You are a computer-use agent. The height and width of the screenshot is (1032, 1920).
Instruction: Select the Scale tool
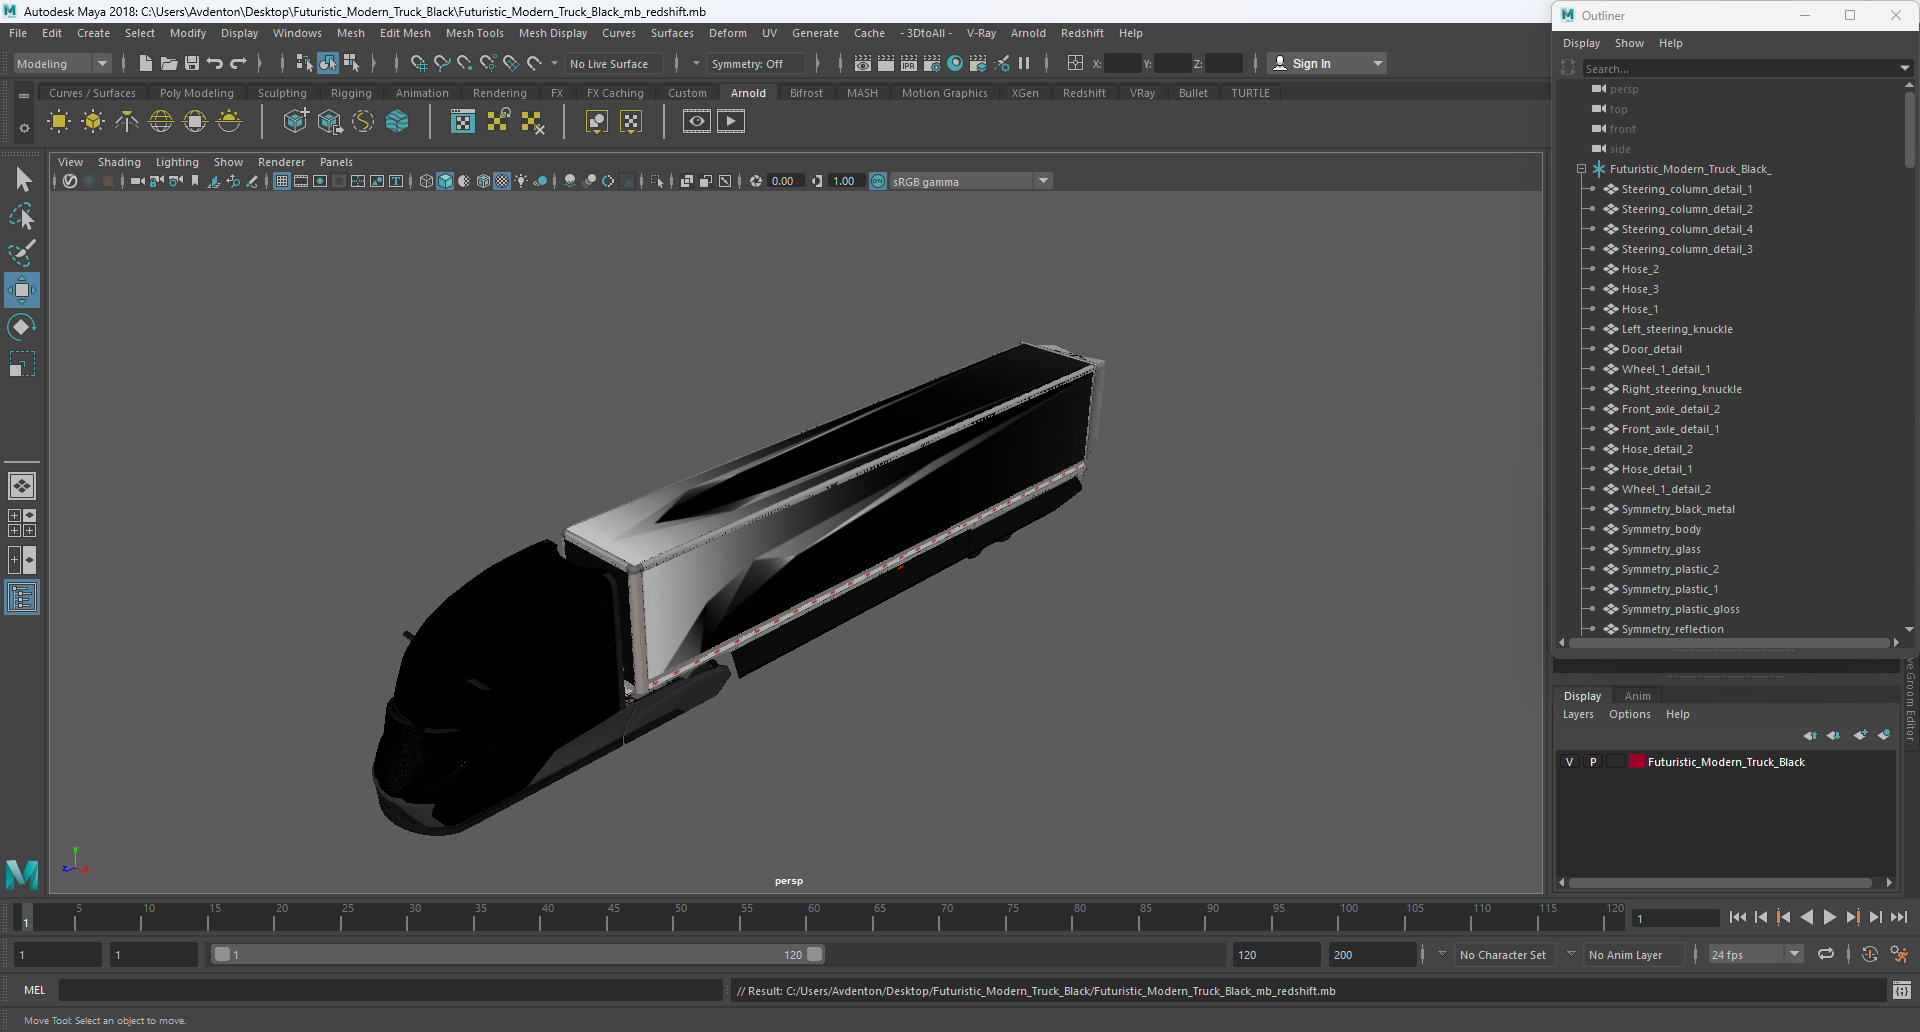pyautogui.click(x=22, y=364)
